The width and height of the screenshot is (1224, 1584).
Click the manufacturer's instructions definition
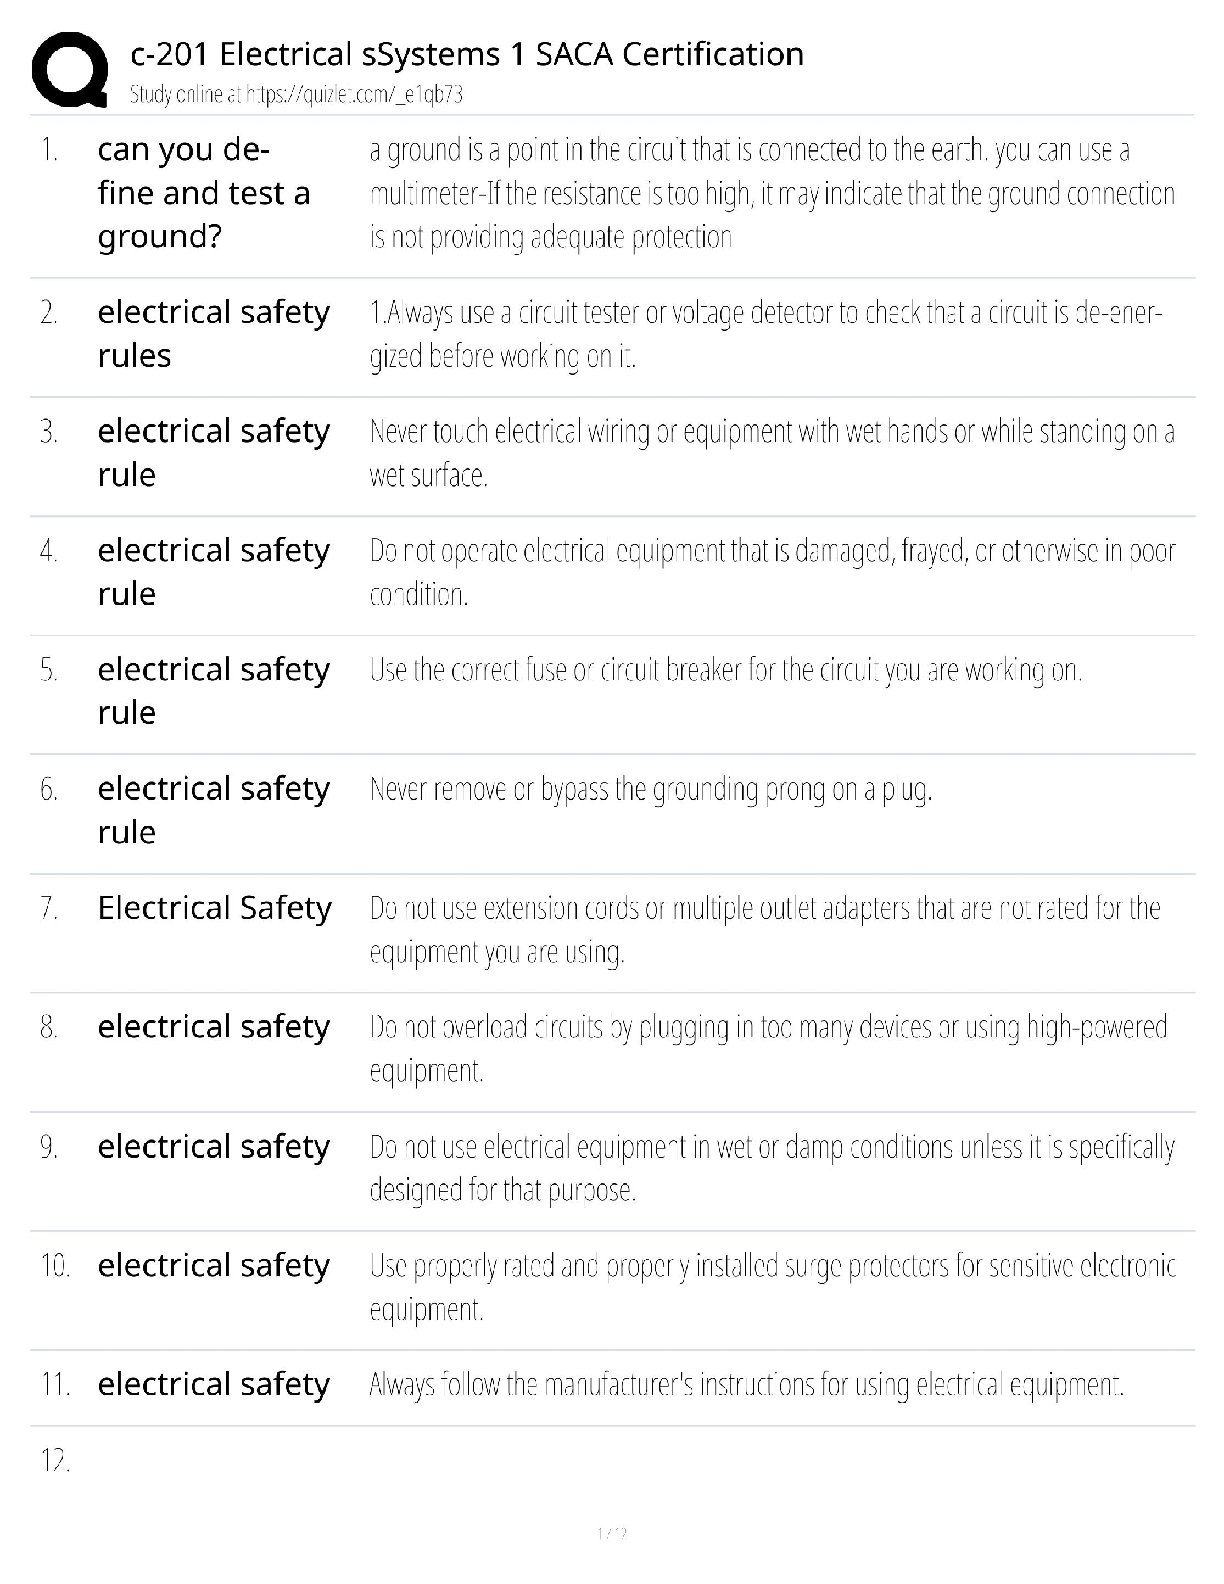click(746, 1385)
